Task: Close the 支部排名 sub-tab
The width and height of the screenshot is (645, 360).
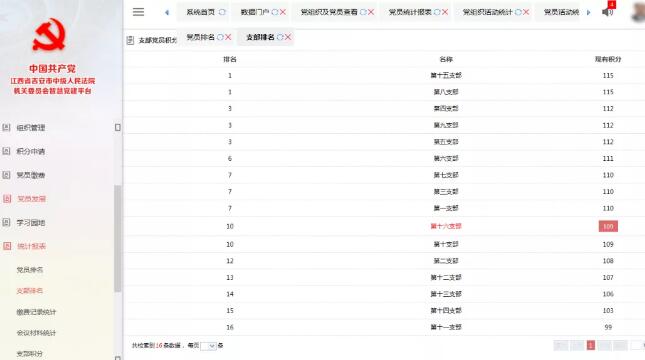Action: (288, 37)
